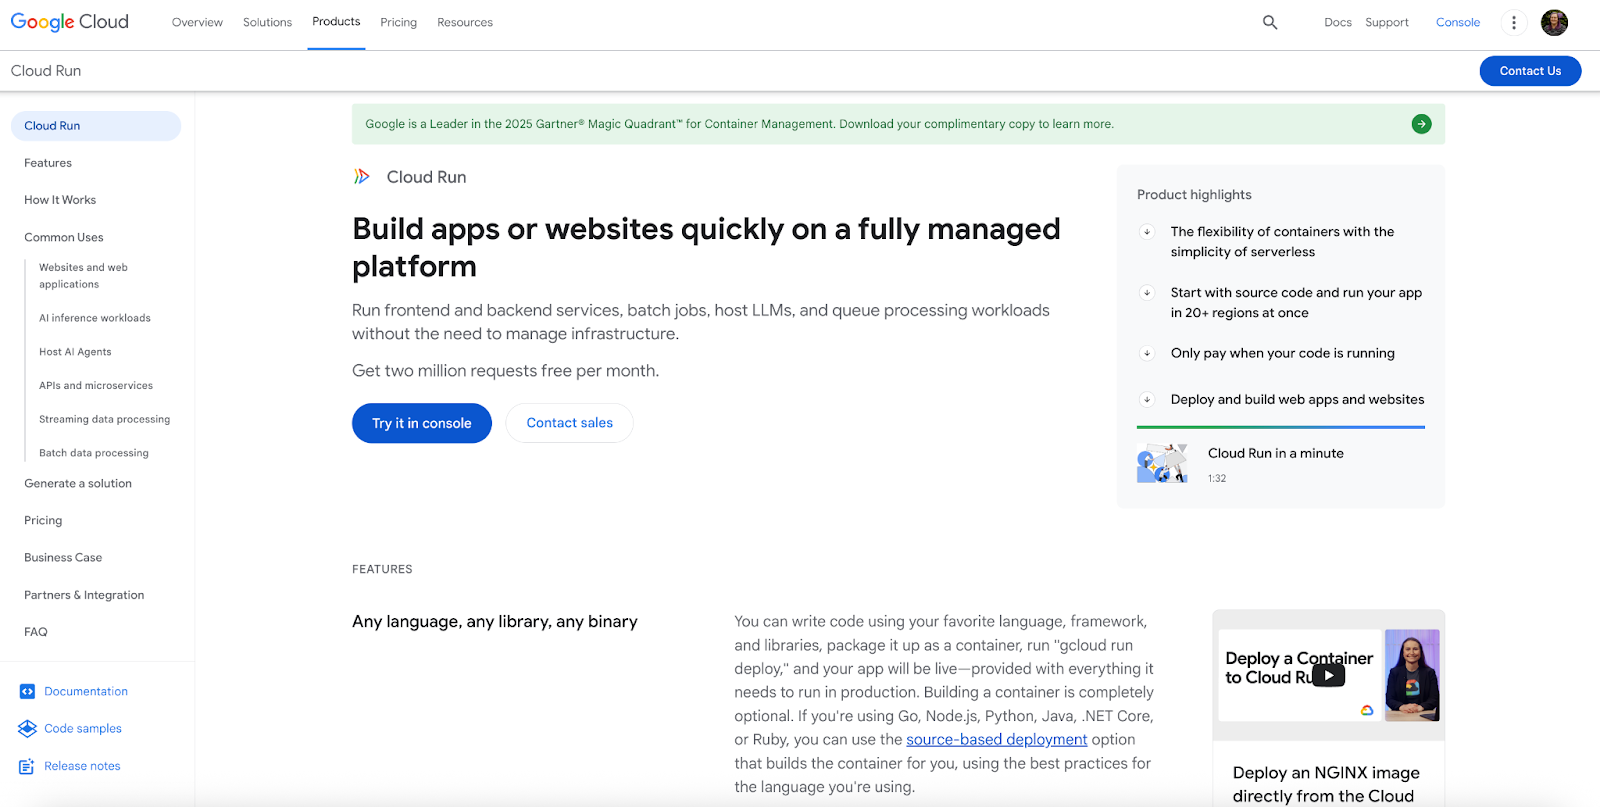The width and height of the screenshot is (1600, 807).
Task: Expand 'The flexibility of containers' highlight
Action: coord(1147,232)
